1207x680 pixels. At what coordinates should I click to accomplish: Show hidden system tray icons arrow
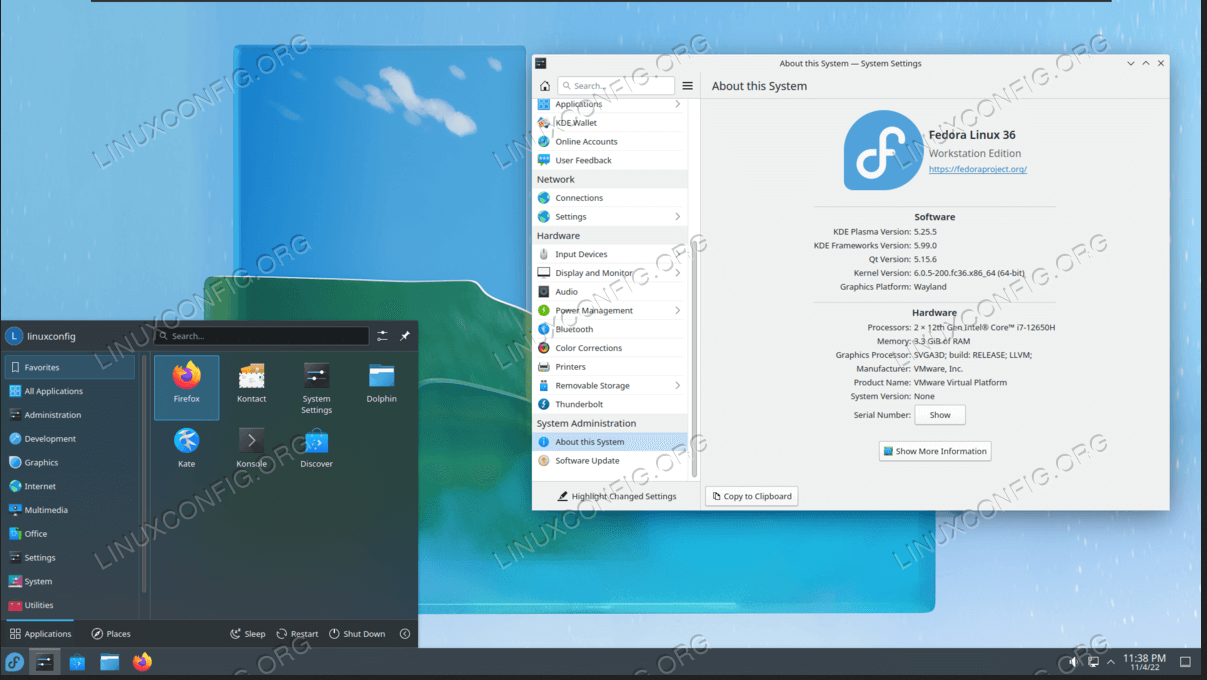click(x=1110, y=662)
